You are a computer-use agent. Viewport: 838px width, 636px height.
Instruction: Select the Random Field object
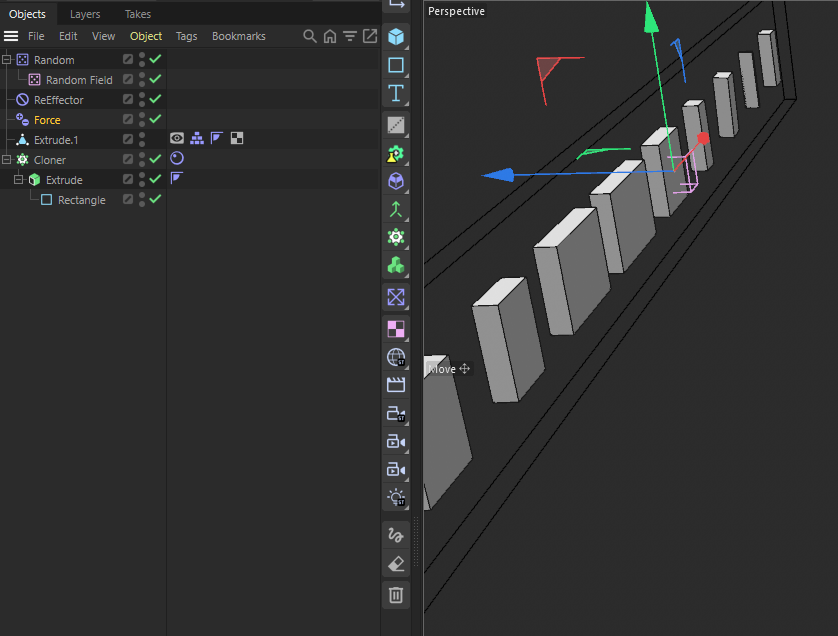click(x=79, y=80)
